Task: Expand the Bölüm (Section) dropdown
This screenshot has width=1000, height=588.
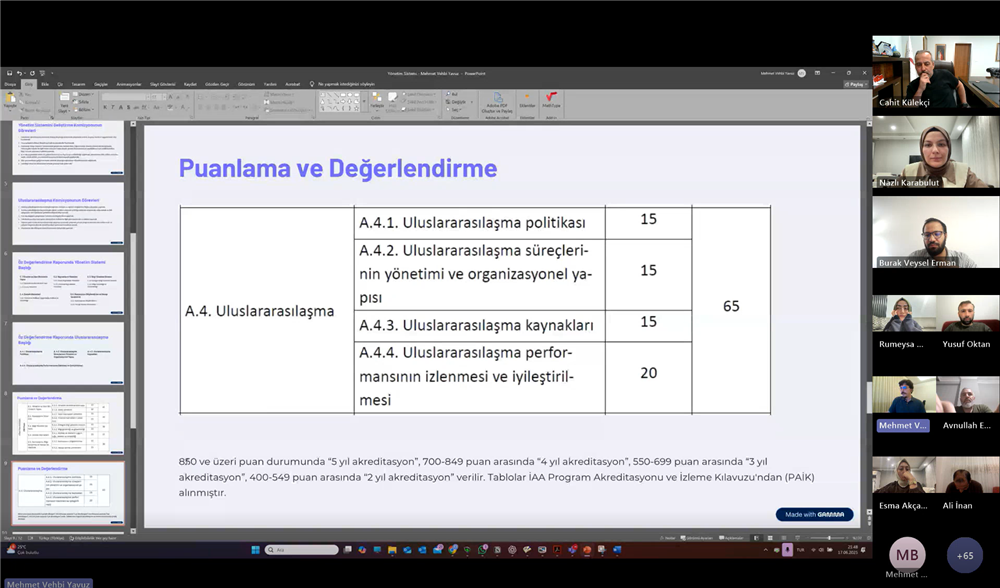Action: point(84,110)
